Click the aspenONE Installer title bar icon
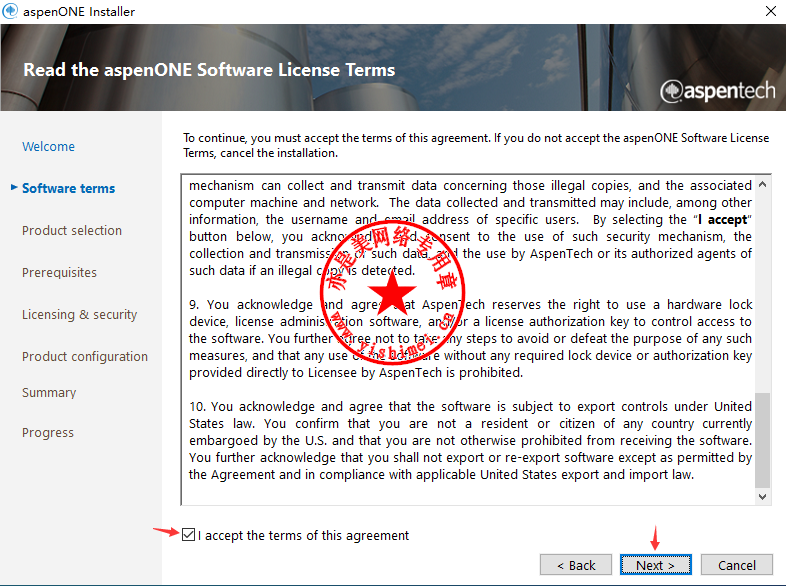This screenshot has height=586, width=786. (10, 11)
